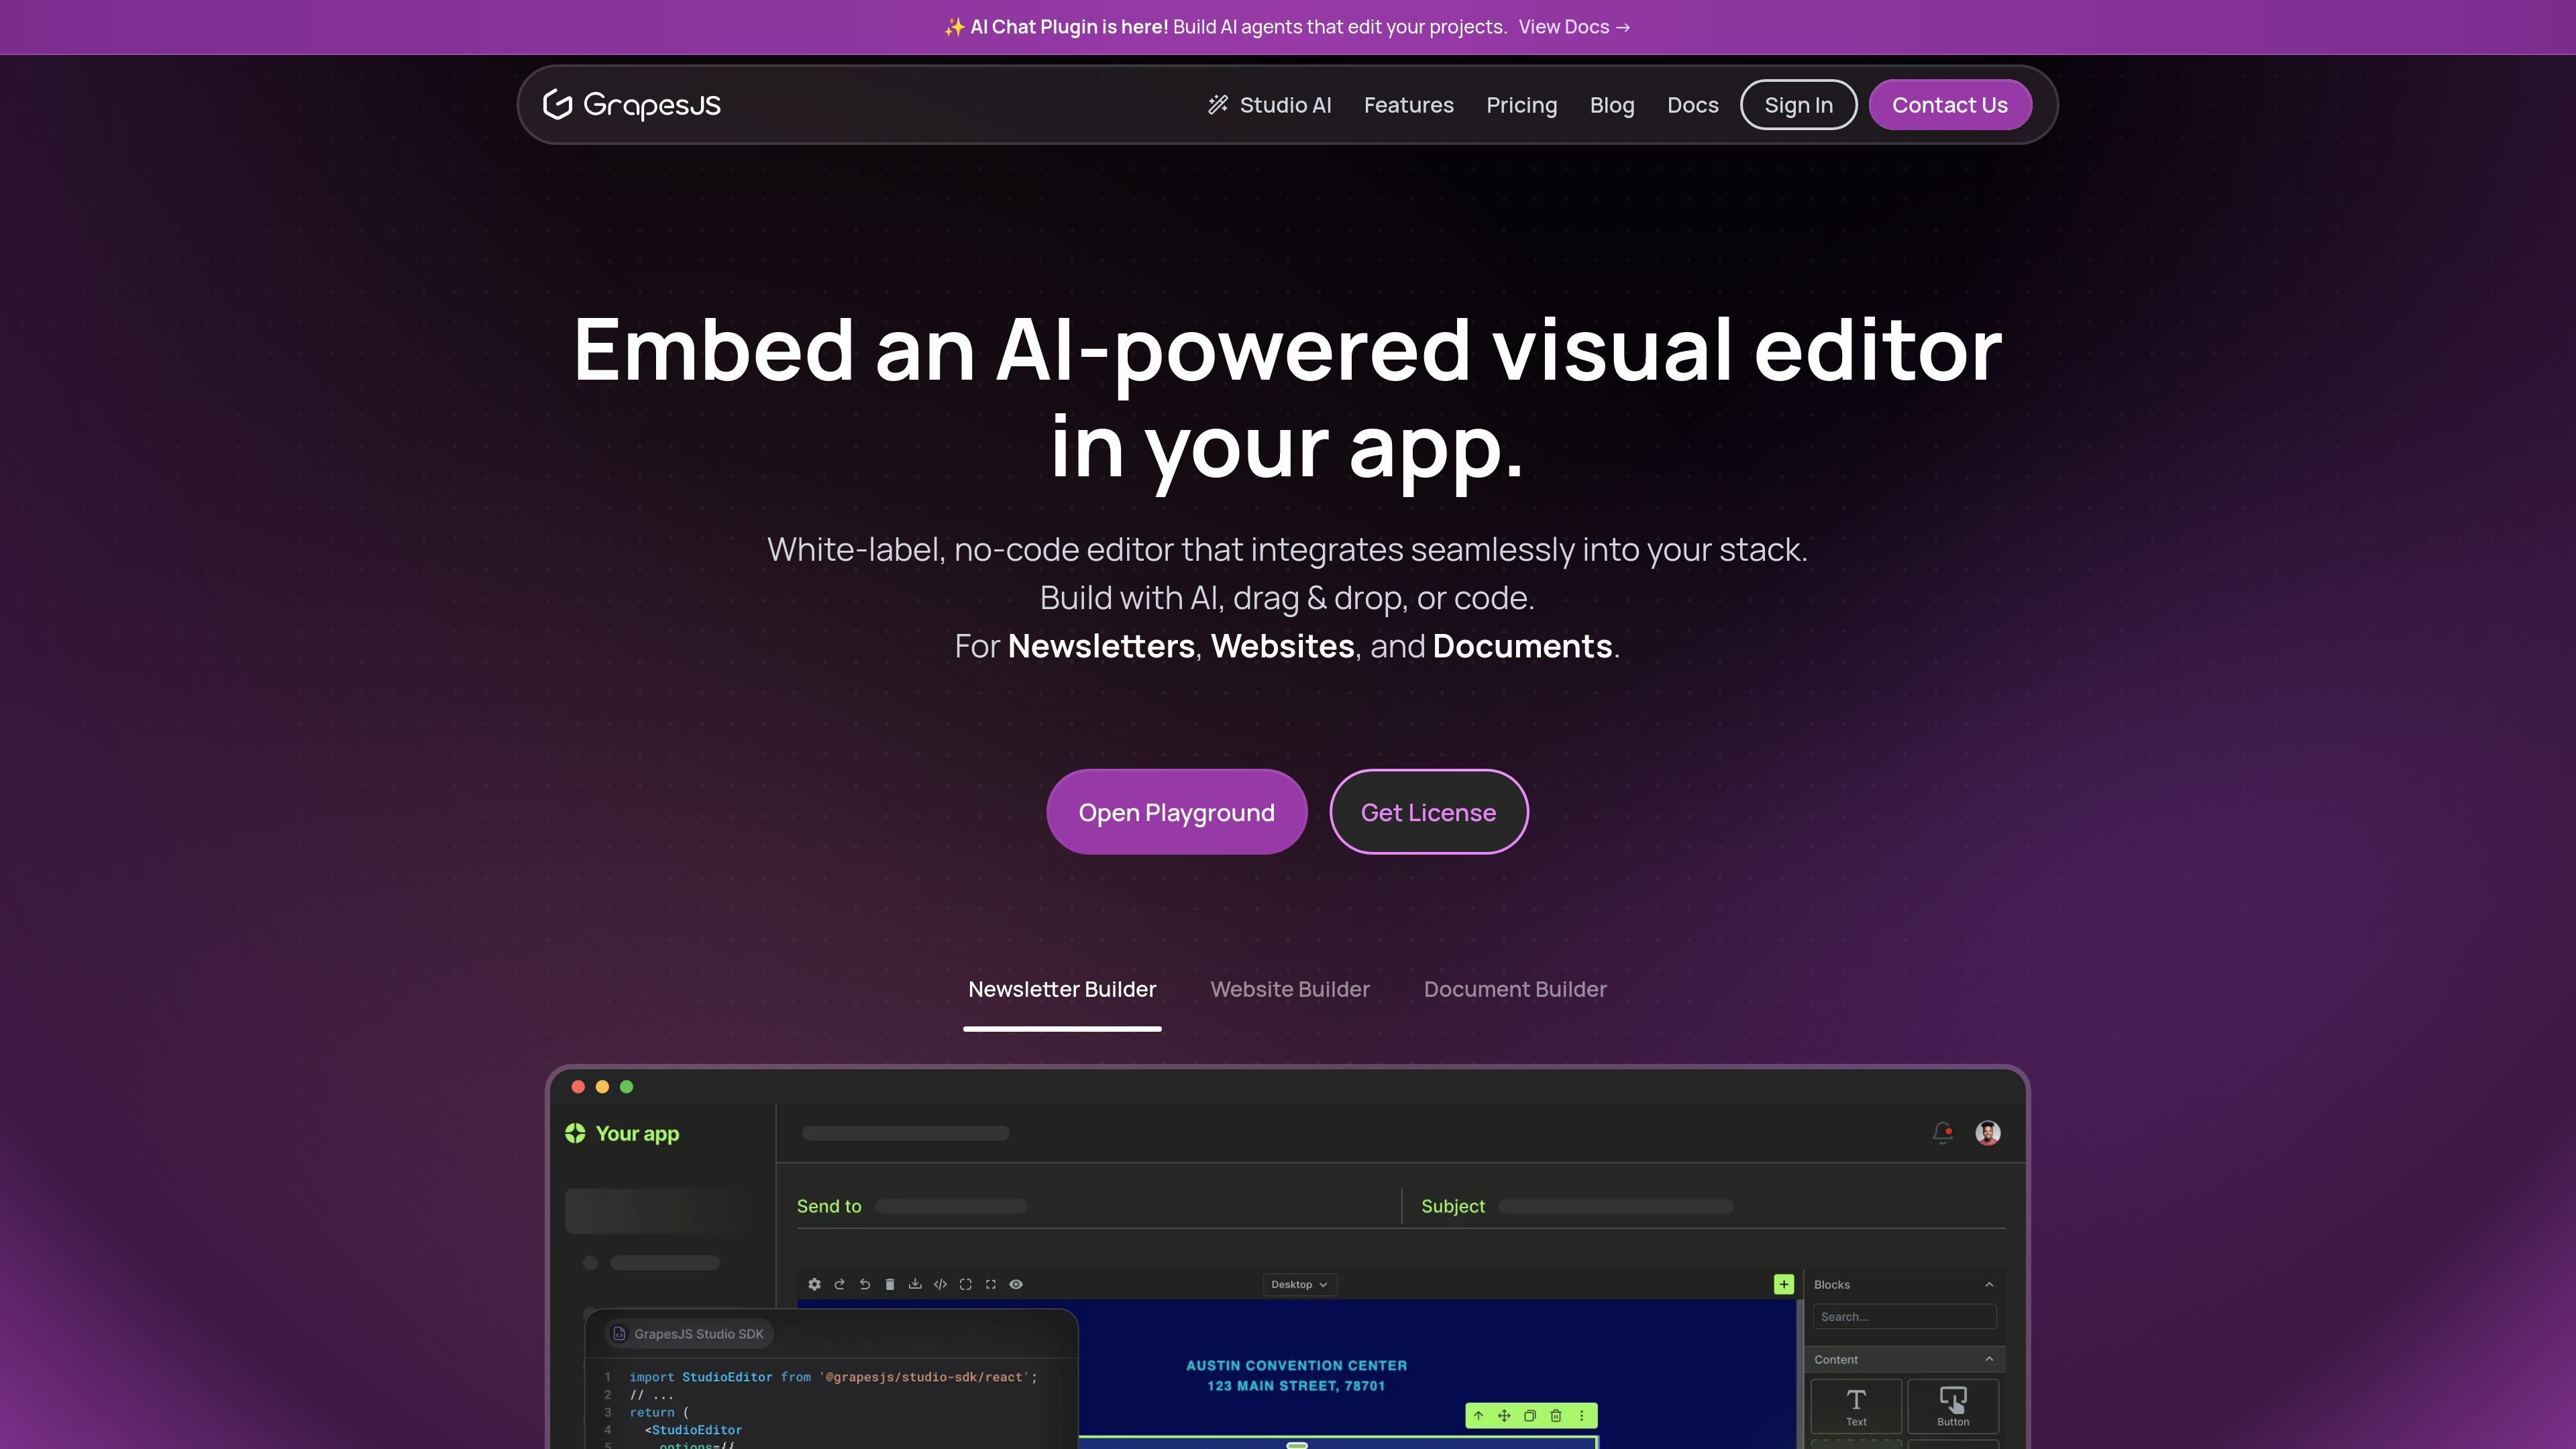Click the undo arrow in the editor toolbar

(864, 1284)
